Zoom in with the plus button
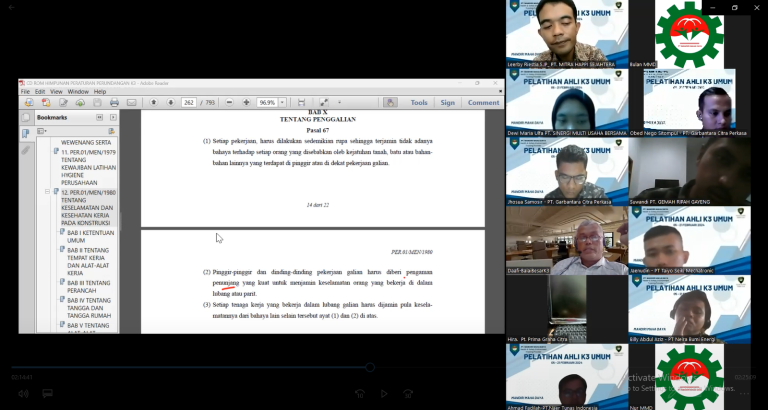The image size is (768, 410). point(246,102)
